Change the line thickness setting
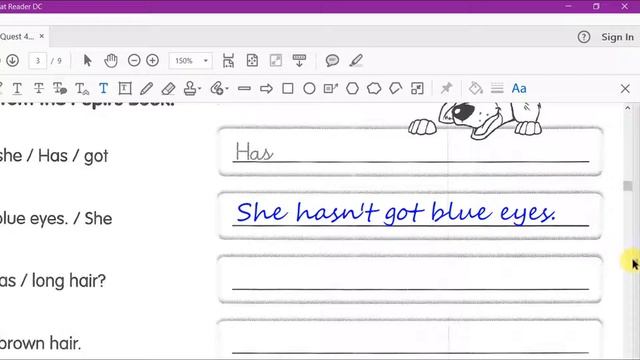The height and width of the screenshot is (360, 640). (497, 89)
